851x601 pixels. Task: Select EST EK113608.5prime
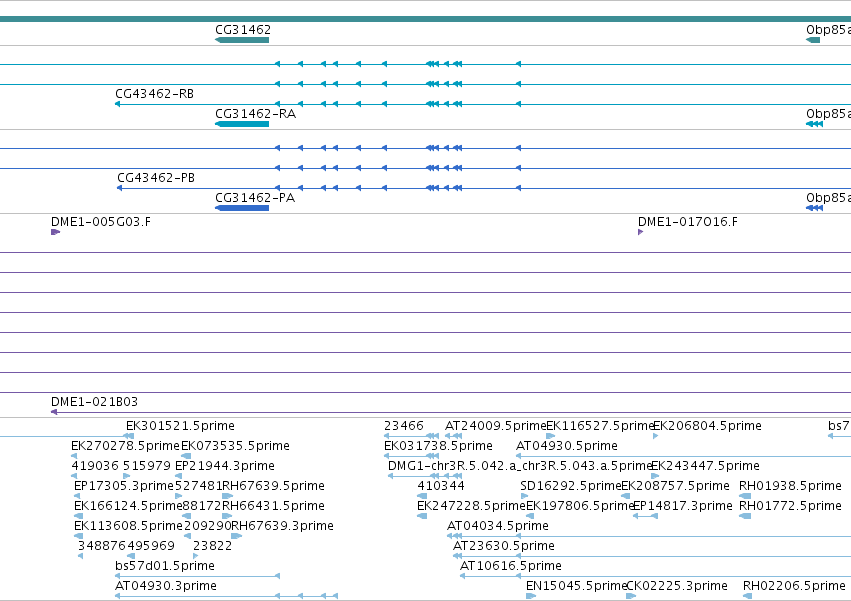point(128,526)
